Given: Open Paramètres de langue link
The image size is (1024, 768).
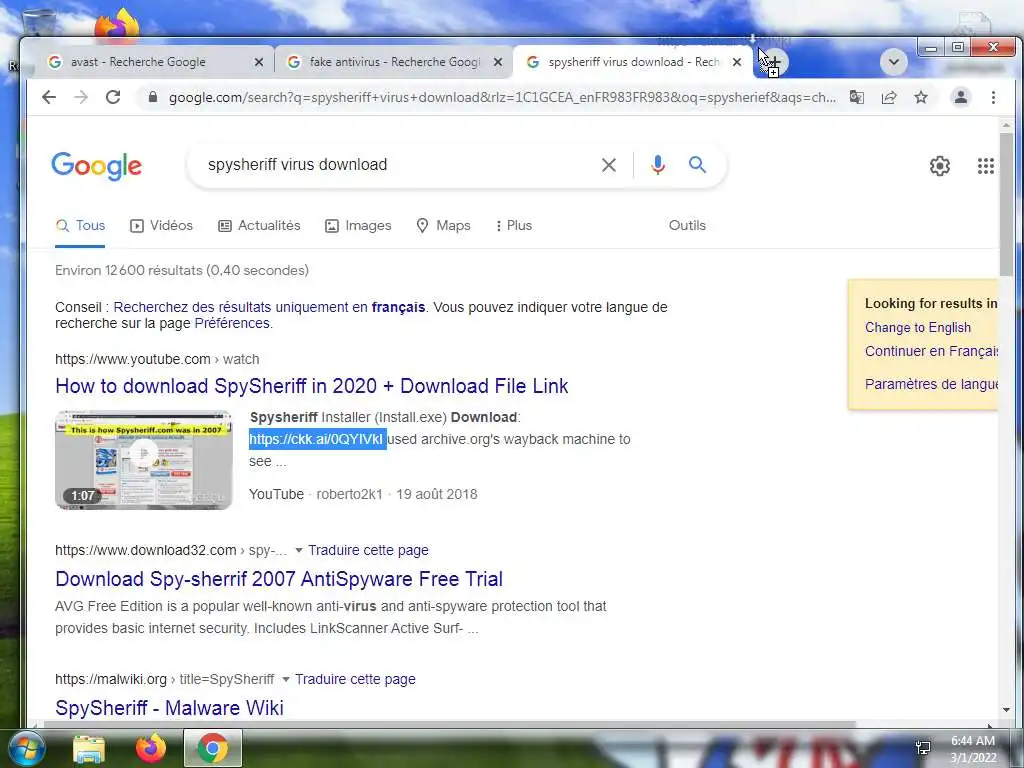Looking at the screenshot, I should (931, 384).
